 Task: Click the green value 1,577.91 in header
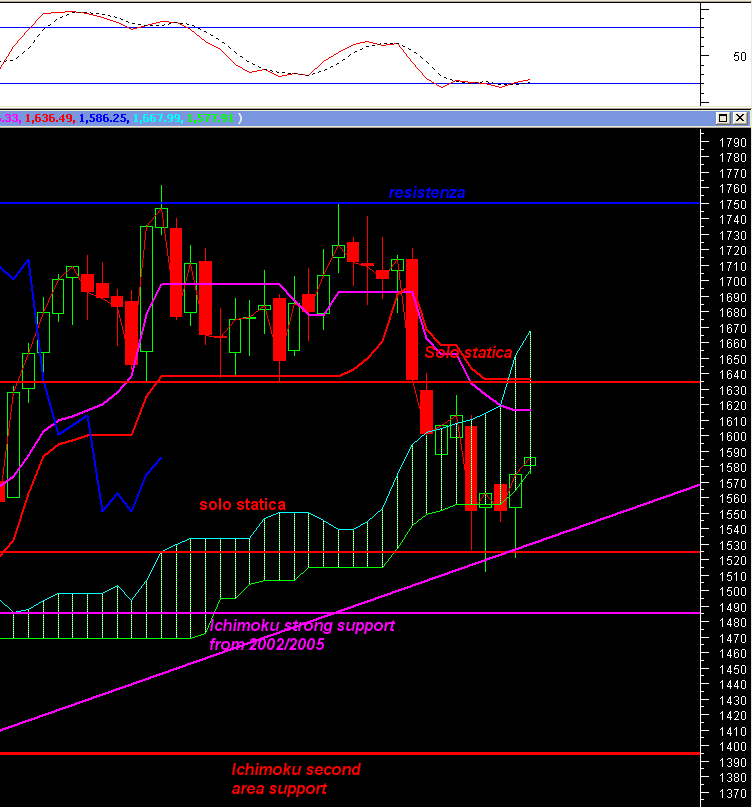[x=211, y=118]
